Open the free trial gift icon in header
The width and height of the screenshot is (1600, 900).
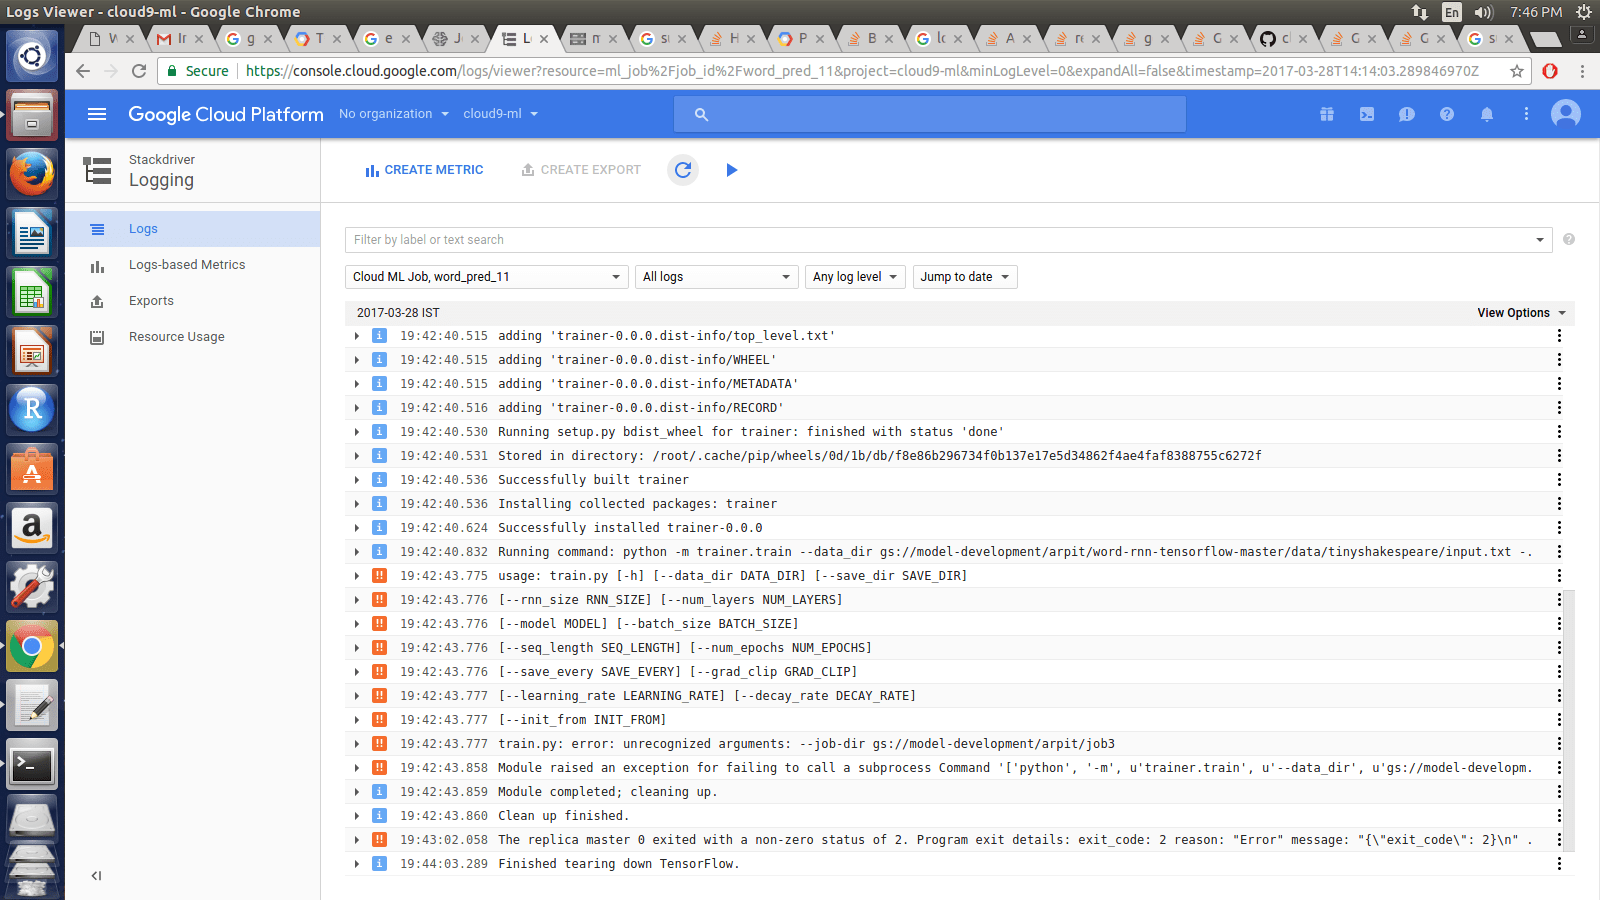point(1327,114)
